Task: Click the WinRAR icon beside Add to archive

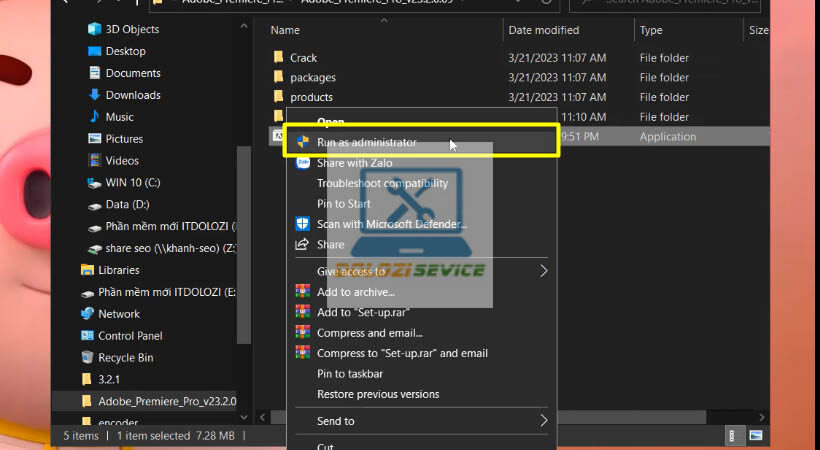Action: [301, 292]
